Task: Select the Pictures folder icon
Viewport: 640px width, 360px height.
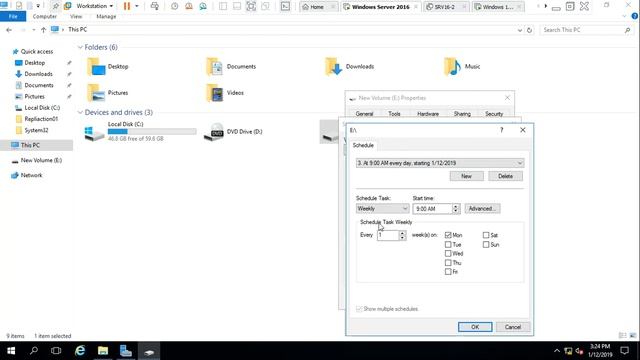Action: 96,93
